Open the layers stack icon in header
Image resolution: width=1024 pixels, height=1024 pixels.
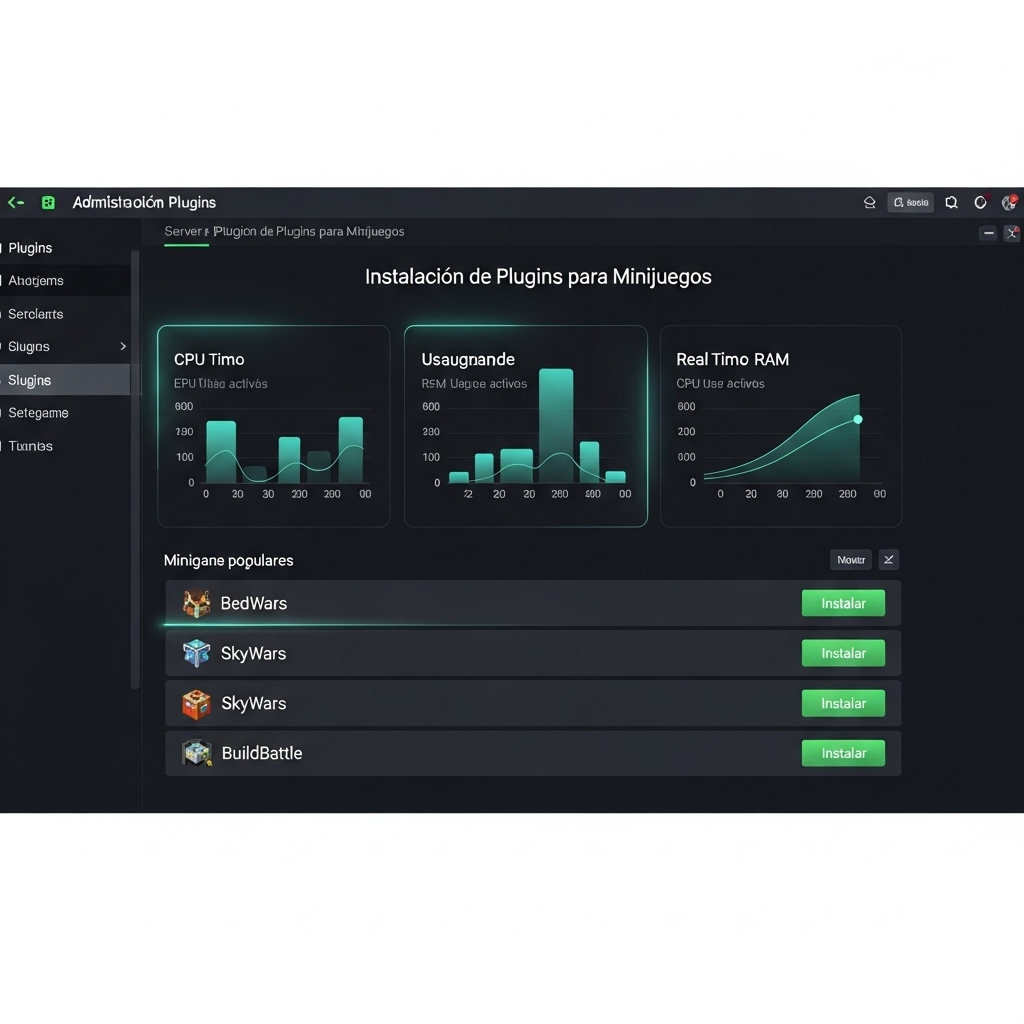coord(869,202)
